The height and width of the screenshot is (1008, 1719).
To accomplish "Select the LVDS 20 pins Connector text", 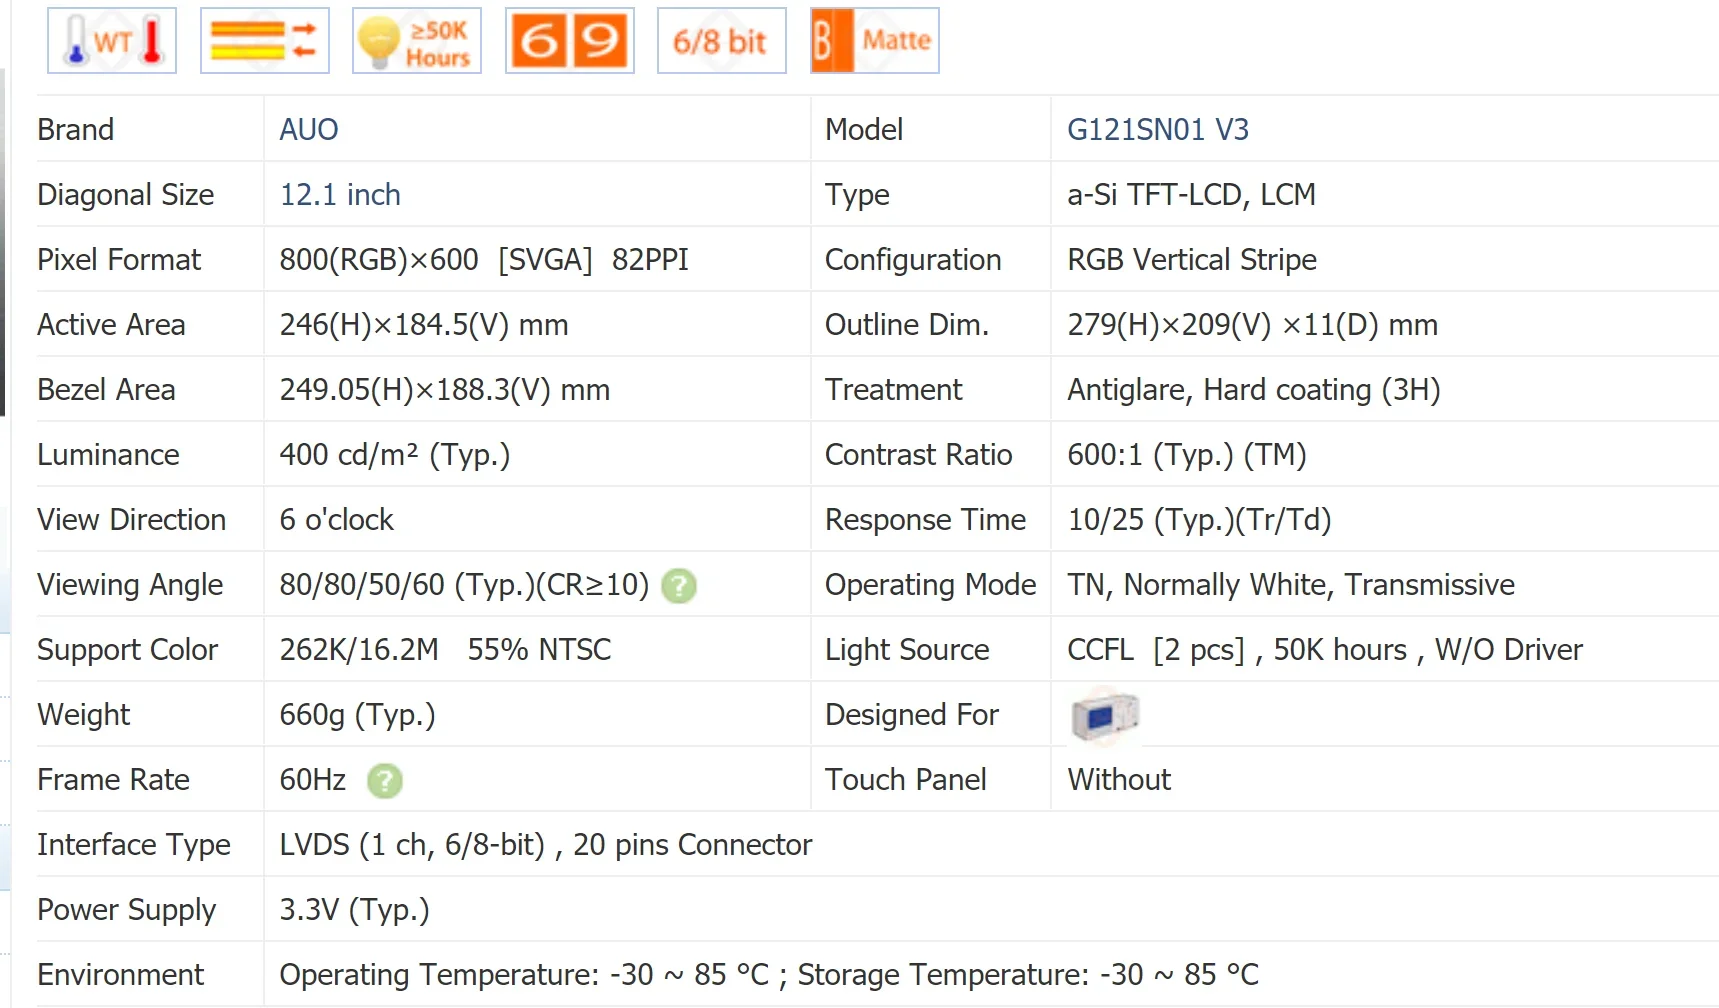I will 546,845.
